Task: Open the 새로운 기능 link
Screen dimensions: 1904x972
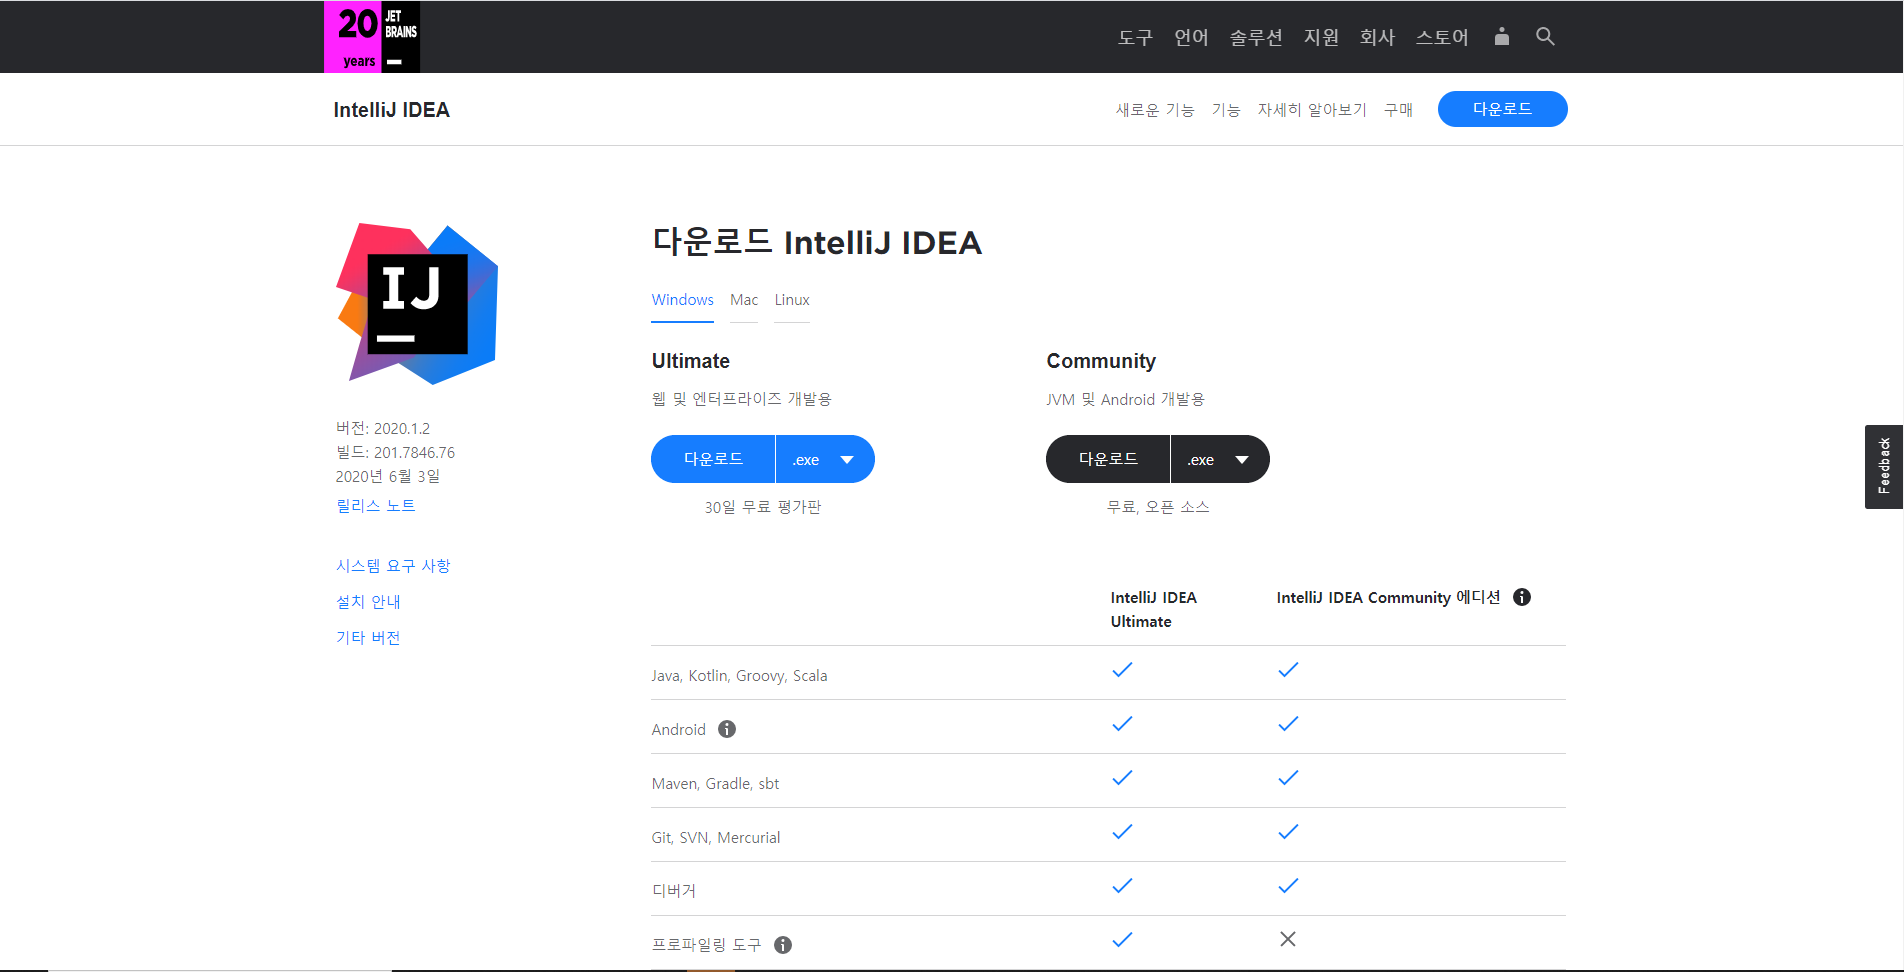Action: 1155,110
